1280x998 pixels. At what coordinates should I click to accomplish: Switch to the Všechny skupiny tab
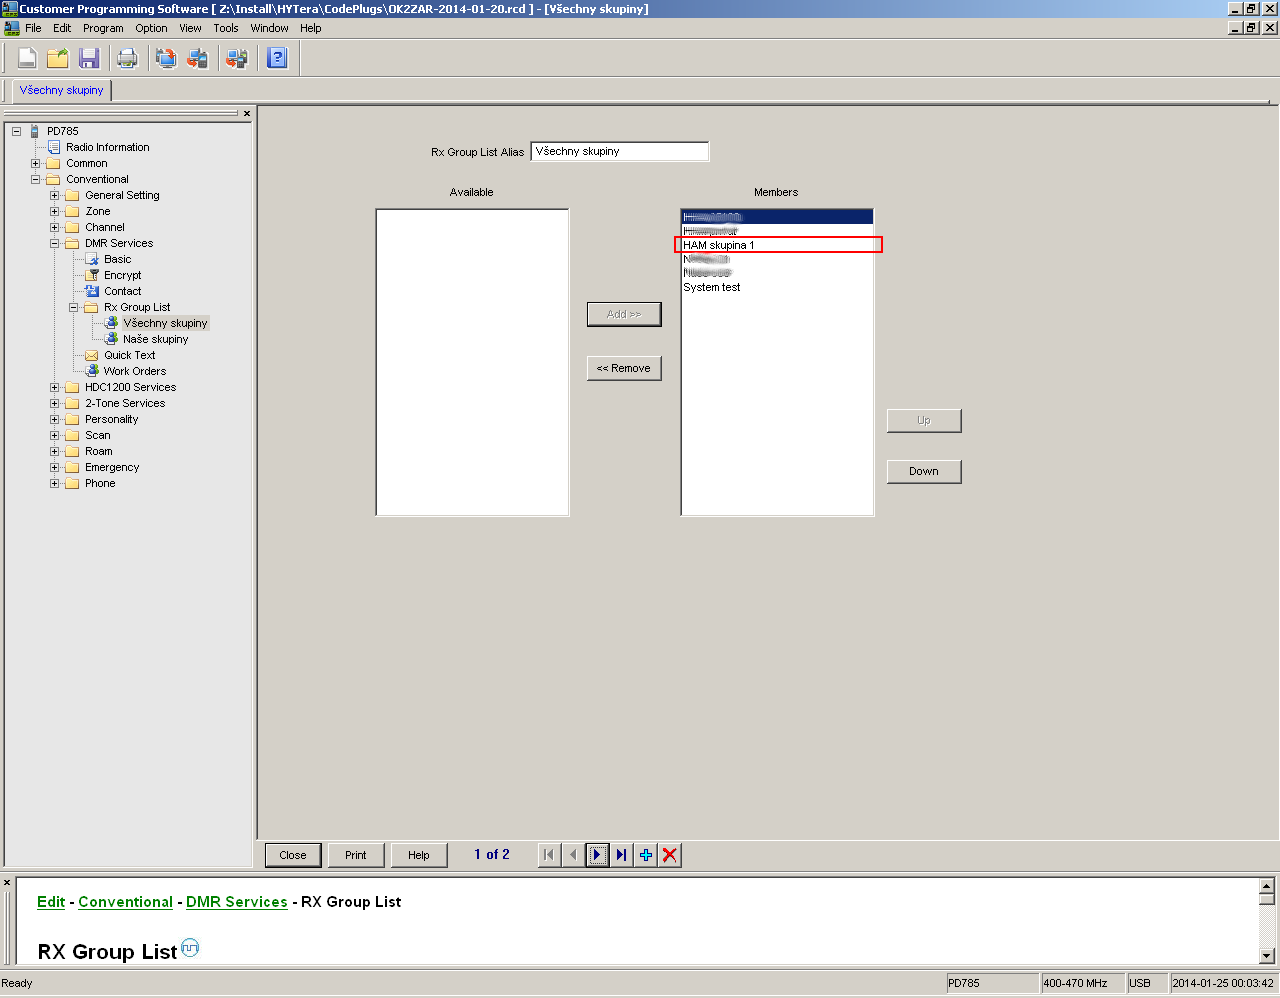(x=61, y=90)
